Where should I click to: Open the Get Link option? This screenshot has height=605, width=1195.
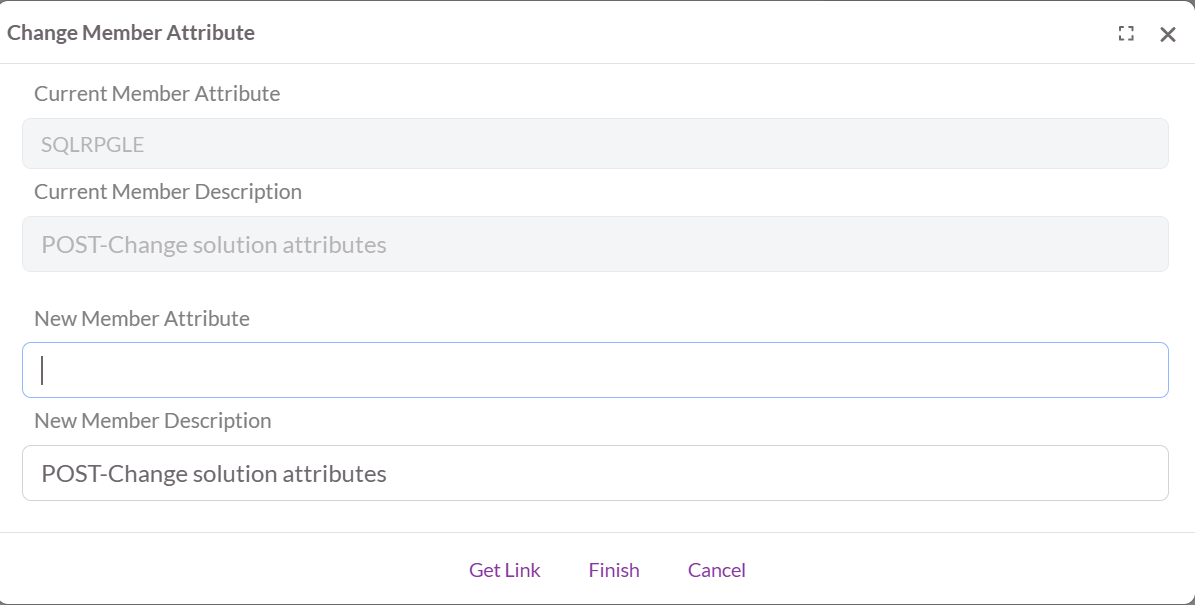[x=505, y=570]
